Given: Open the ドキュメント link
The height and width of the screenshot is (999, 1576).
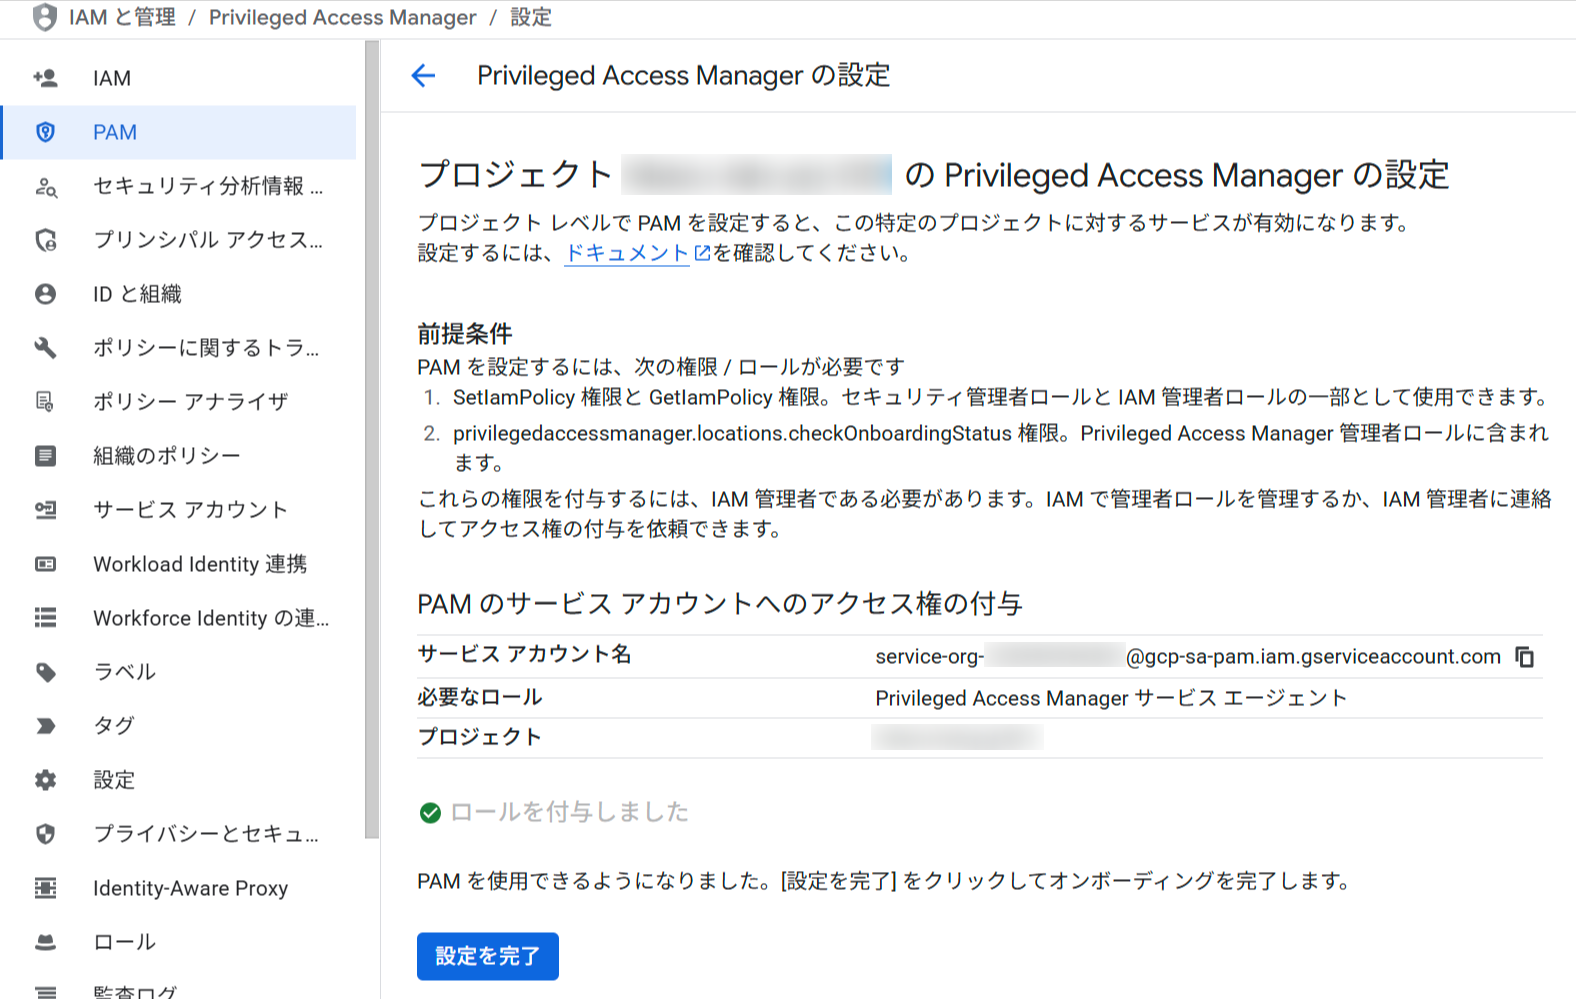Looking at the screenshot, I should point(627,254).
